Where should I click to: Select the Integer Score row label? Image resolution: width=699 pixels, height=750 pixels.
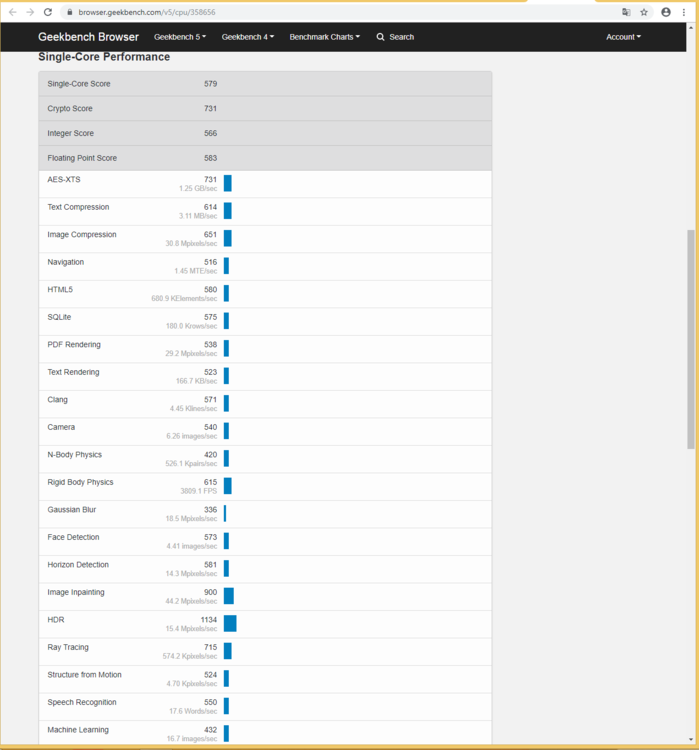click(x=70, y=133)
